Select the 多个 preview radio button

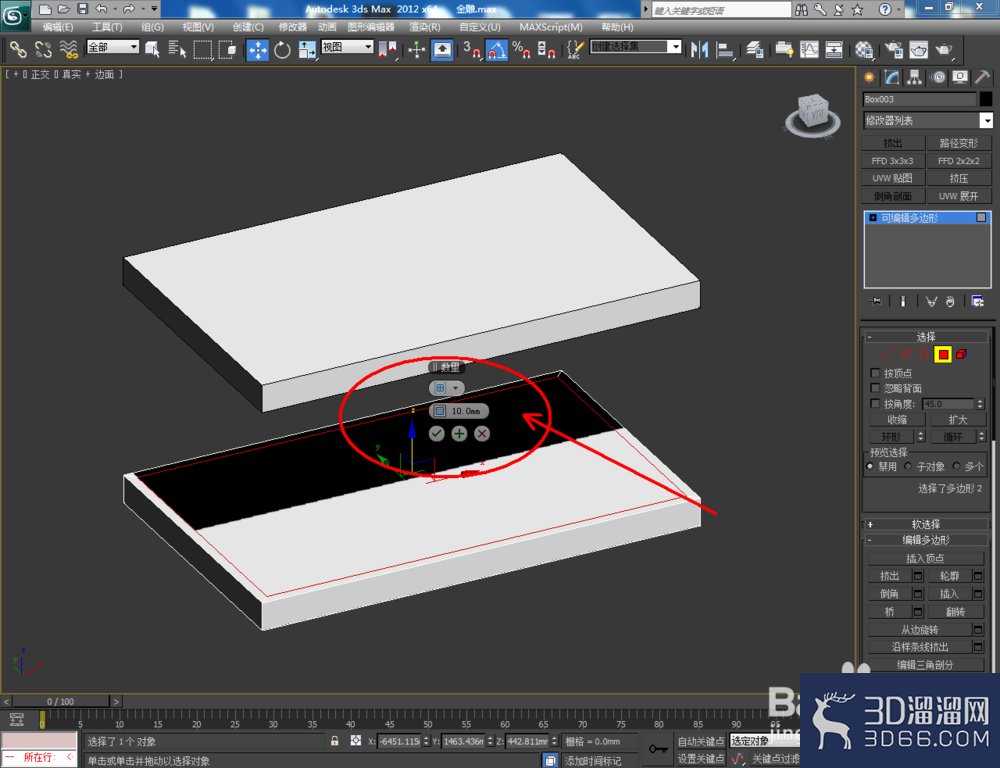pyautogui.click(x=956, y=466)
